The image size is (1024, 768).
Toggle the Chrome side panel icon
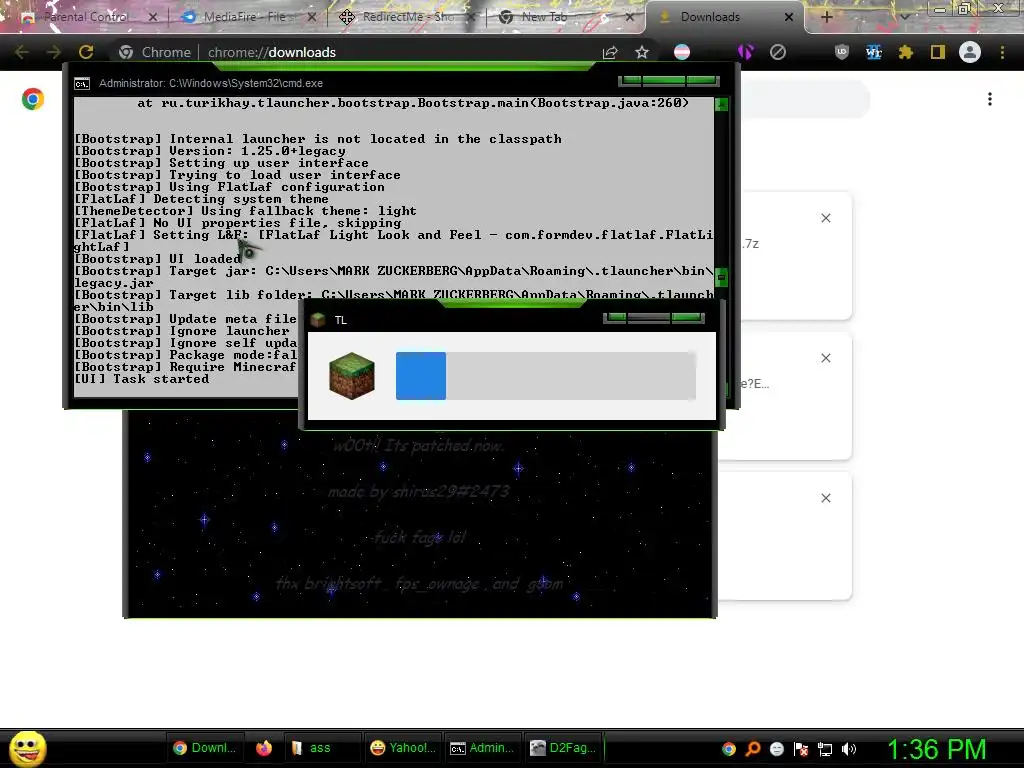tap(938, 52)
